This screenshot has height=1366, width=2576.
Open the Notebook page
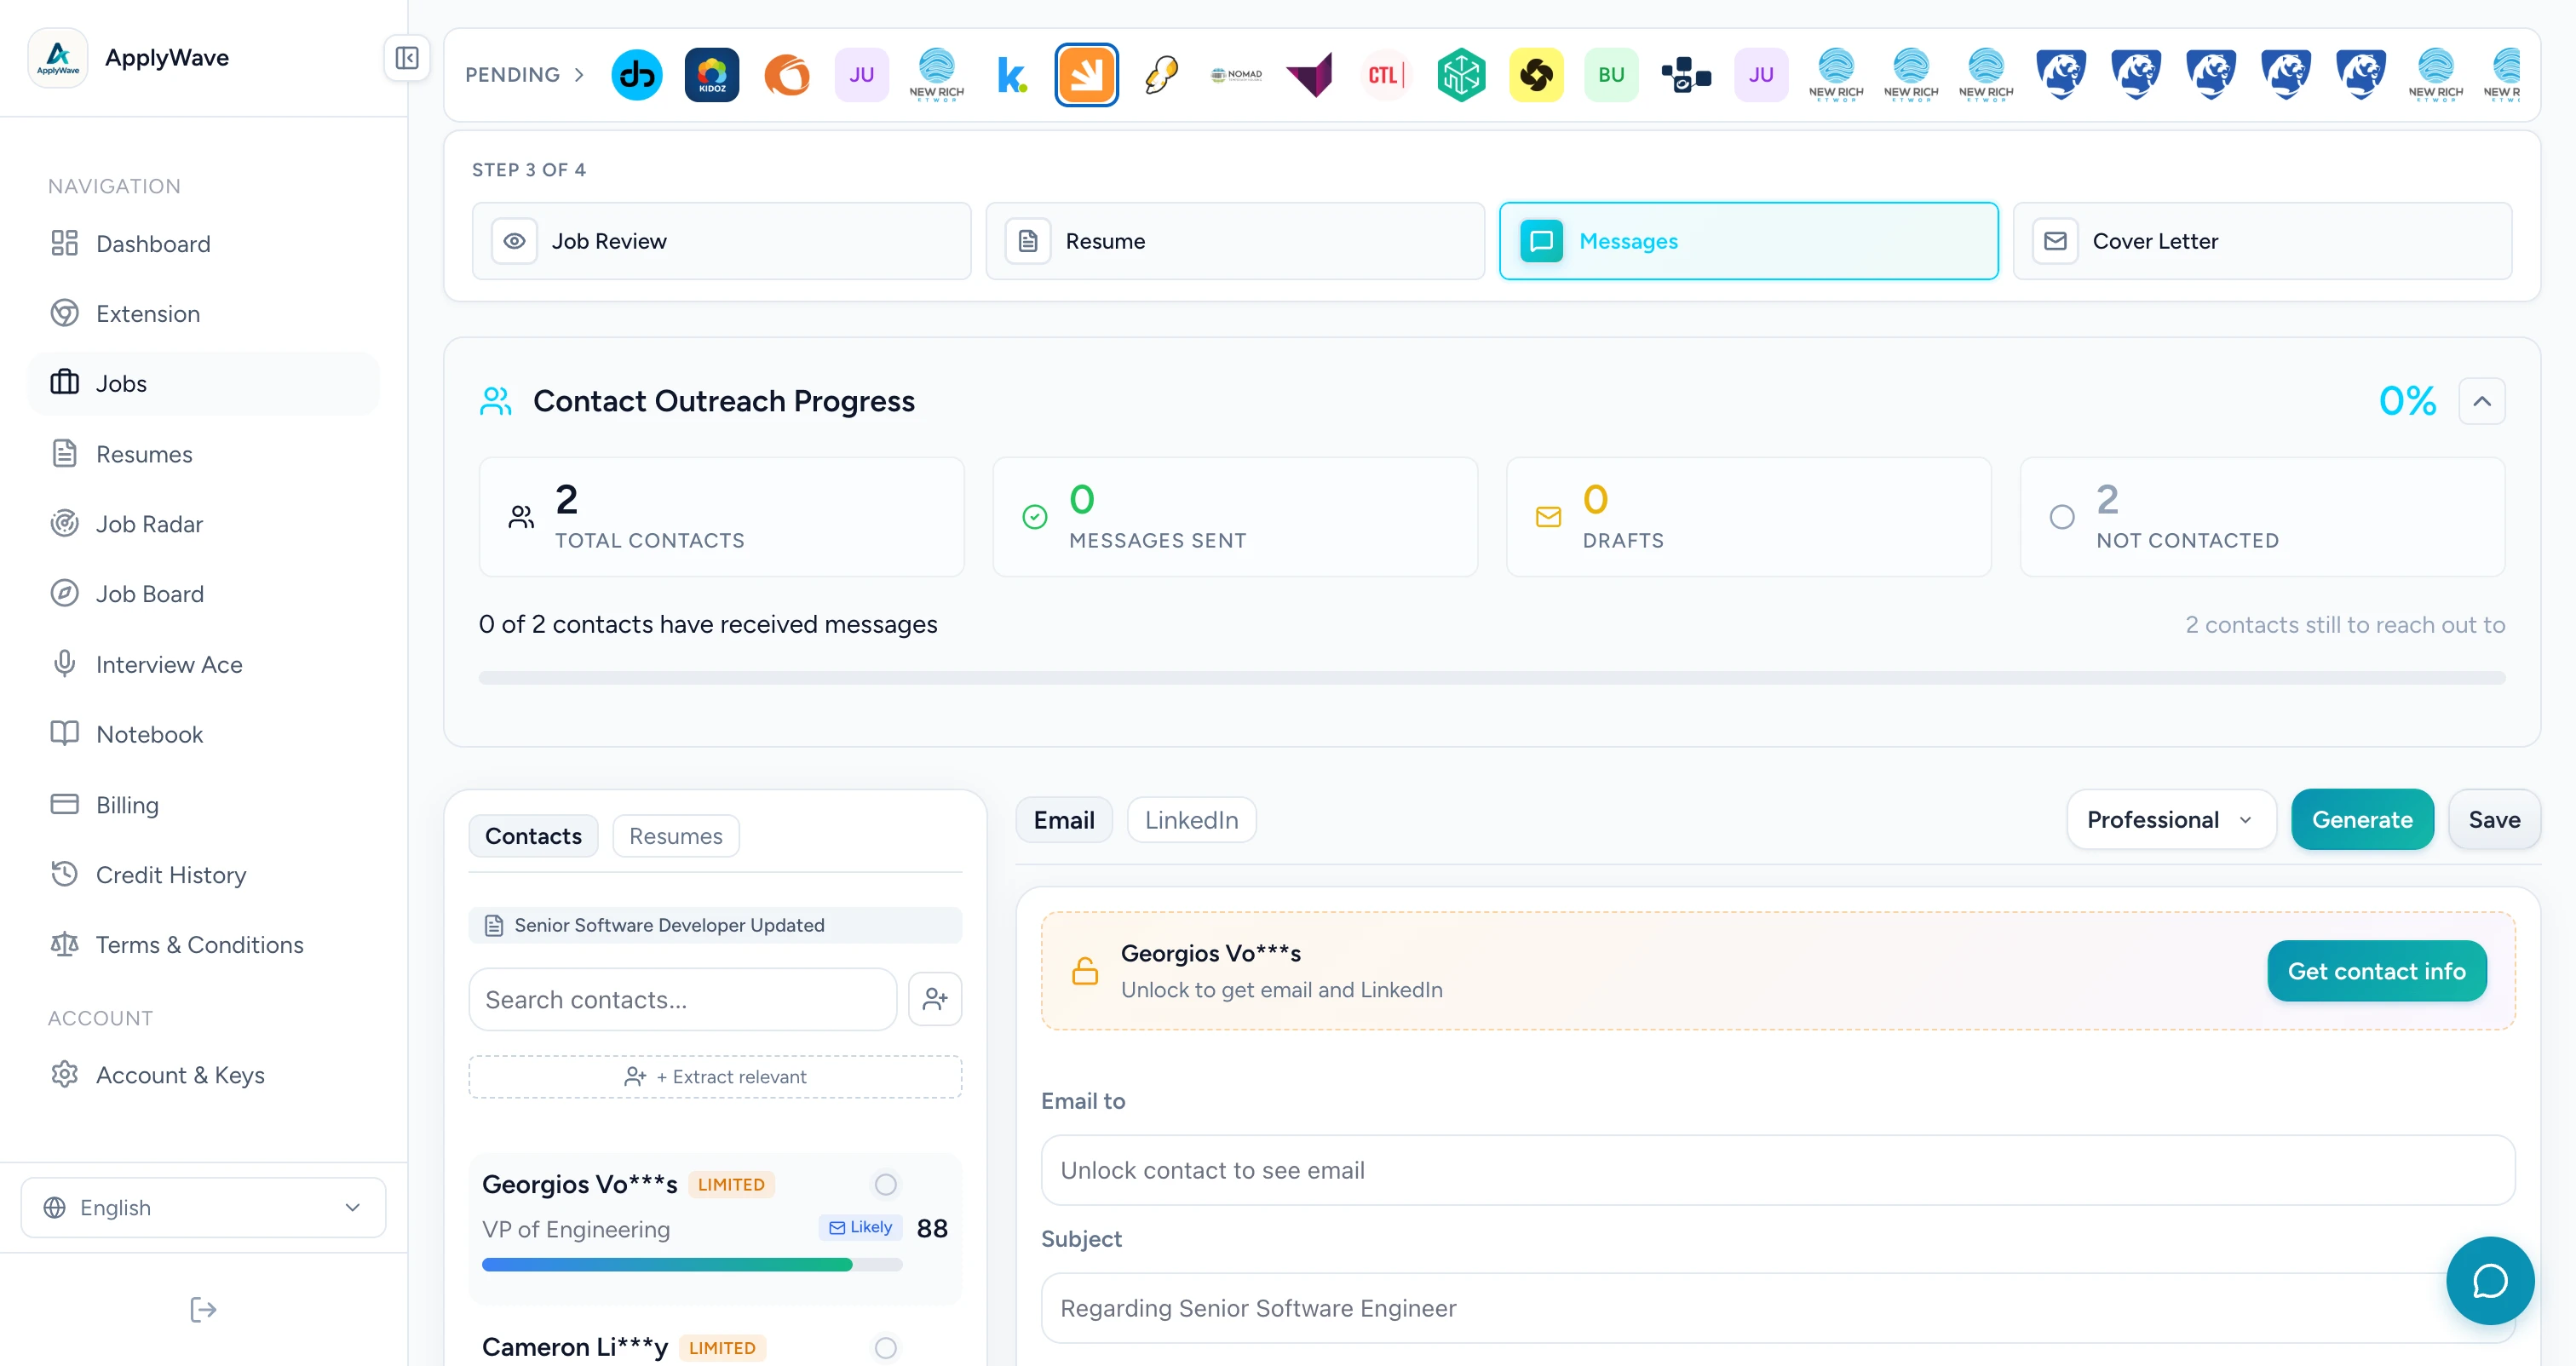pos(204,734)
